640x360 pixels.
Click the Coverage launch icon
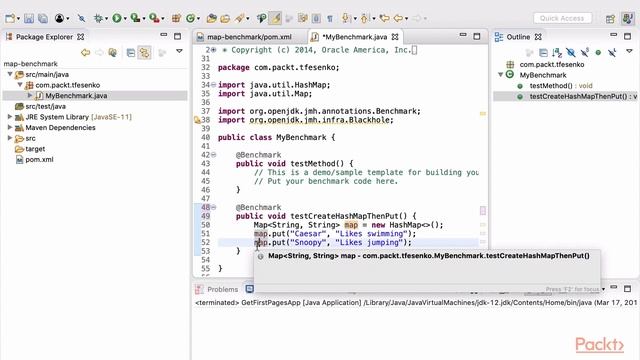(x=135, y=18)
